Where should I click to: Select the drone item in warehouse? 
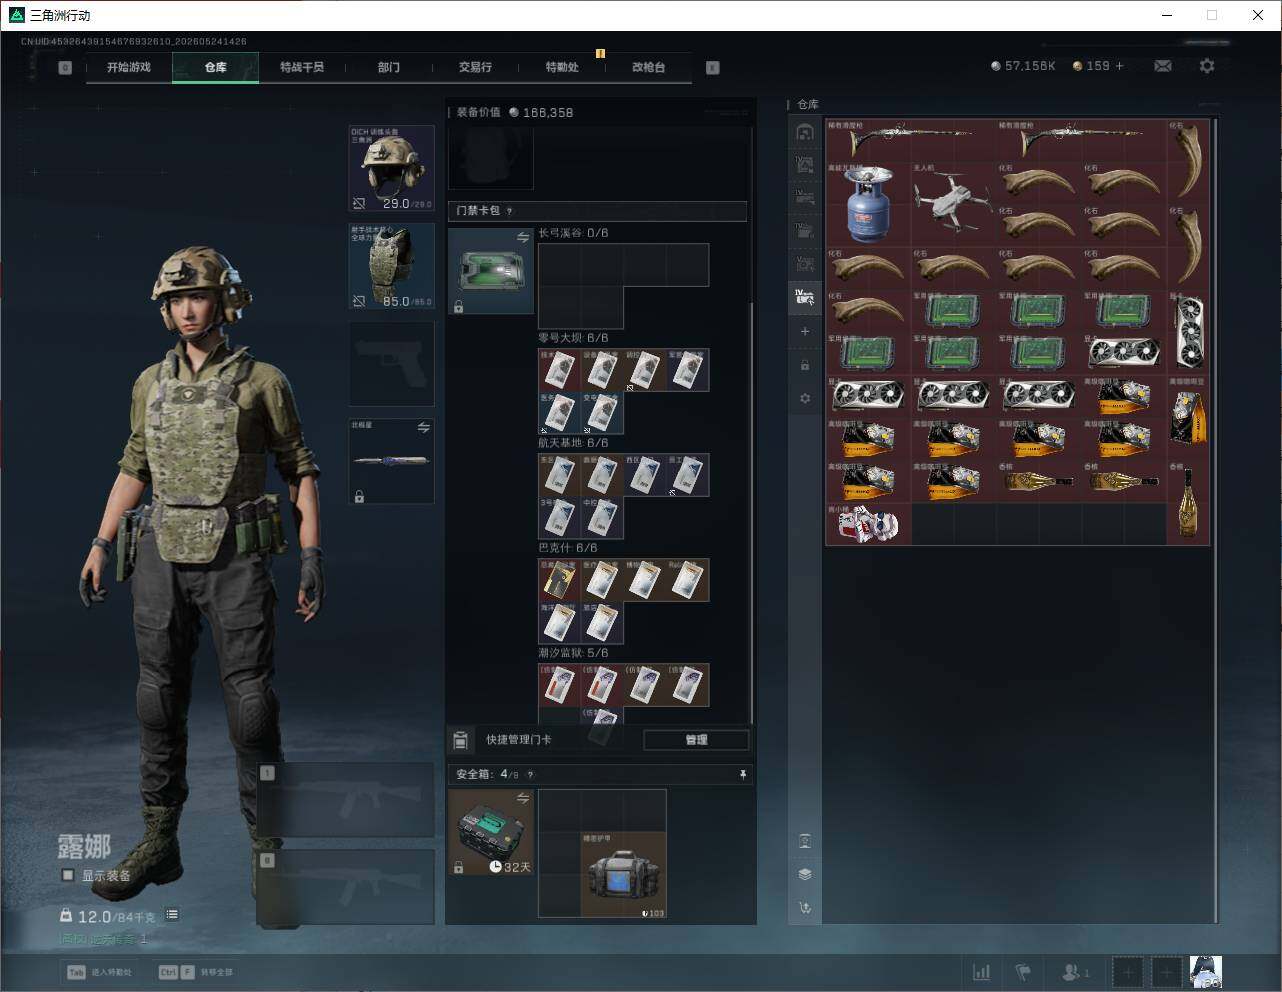(x=953, y=205)
